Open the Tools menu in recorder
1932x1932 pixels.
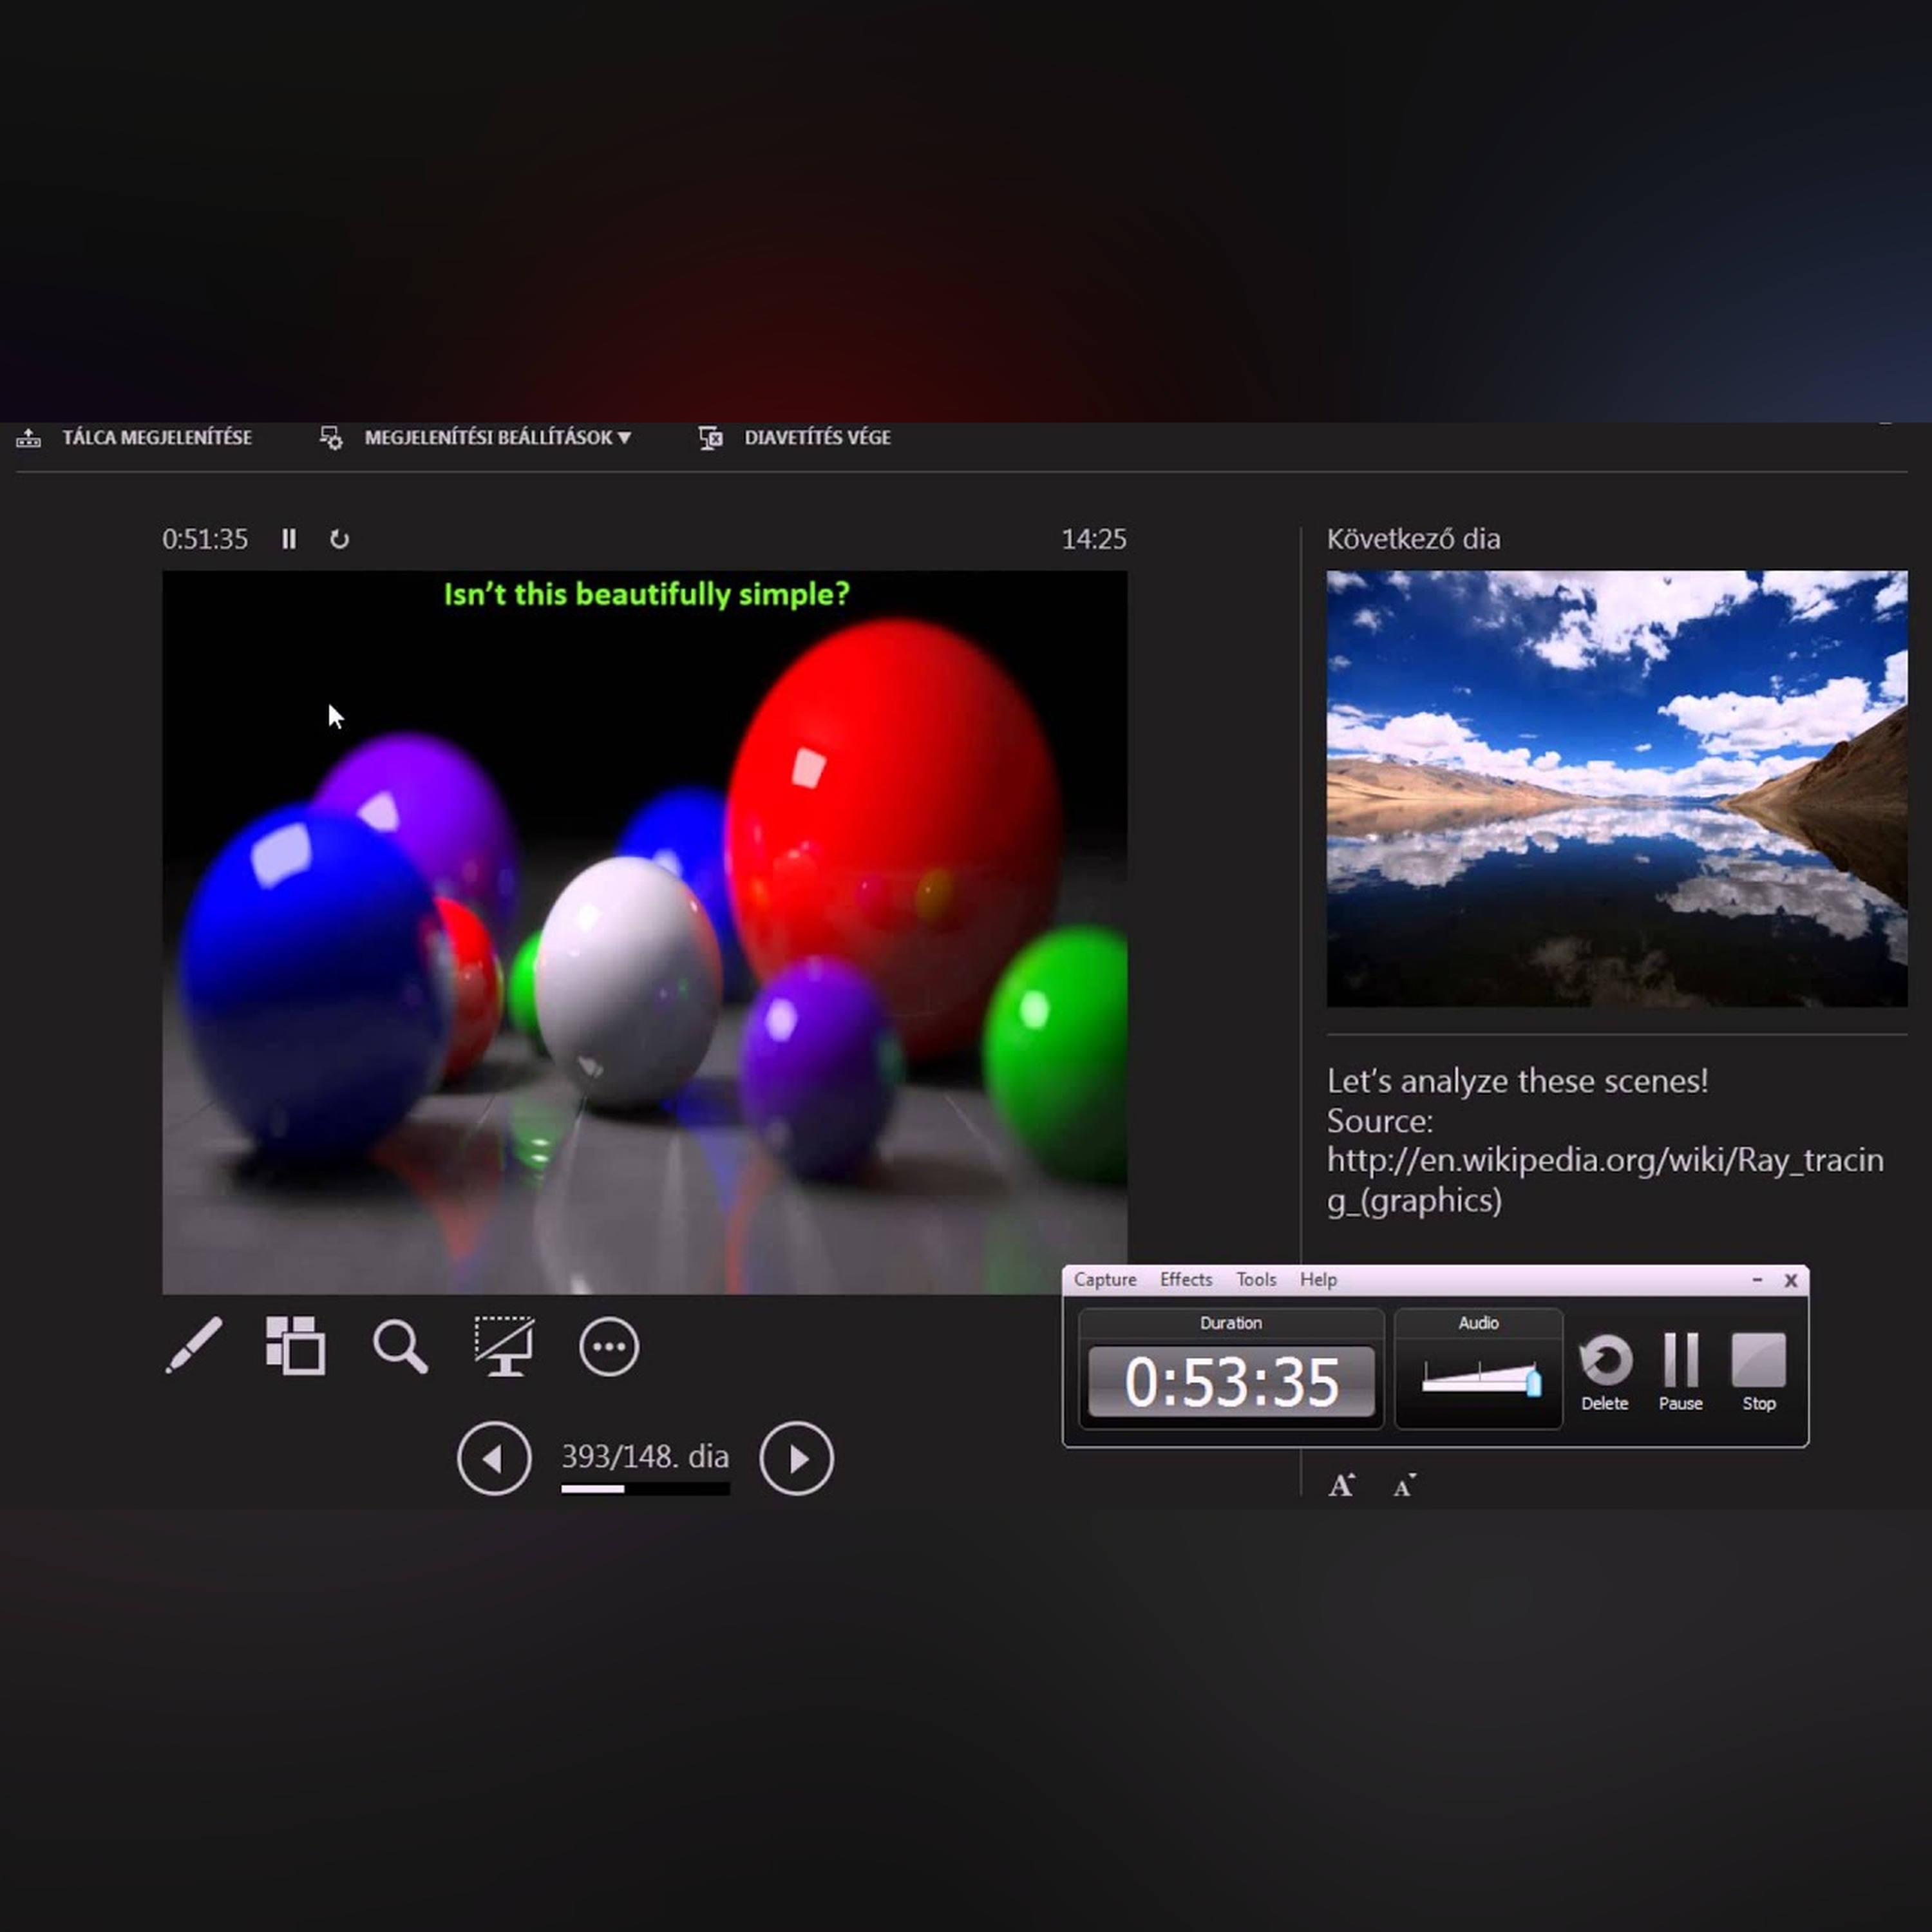(x=1256, y=1279)
